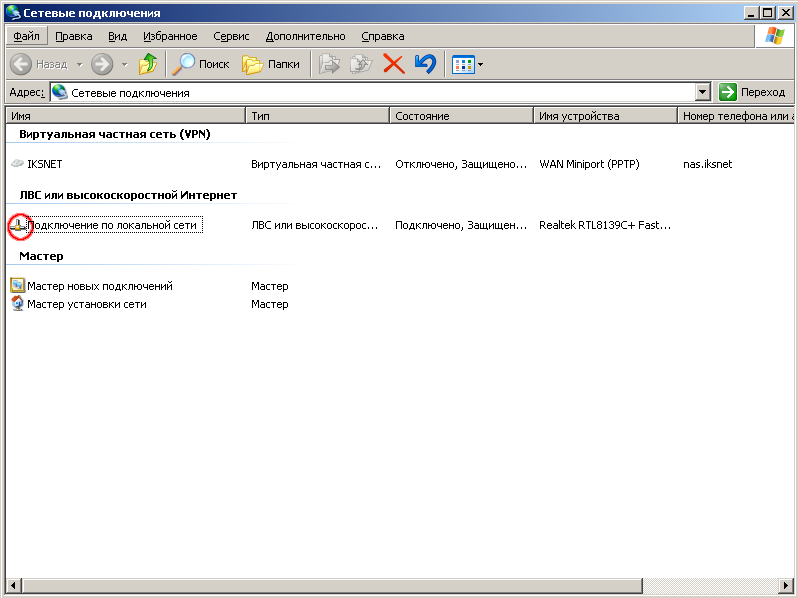Open the Справка menu
Screen dimensions: 798x598
click(383, 36)
